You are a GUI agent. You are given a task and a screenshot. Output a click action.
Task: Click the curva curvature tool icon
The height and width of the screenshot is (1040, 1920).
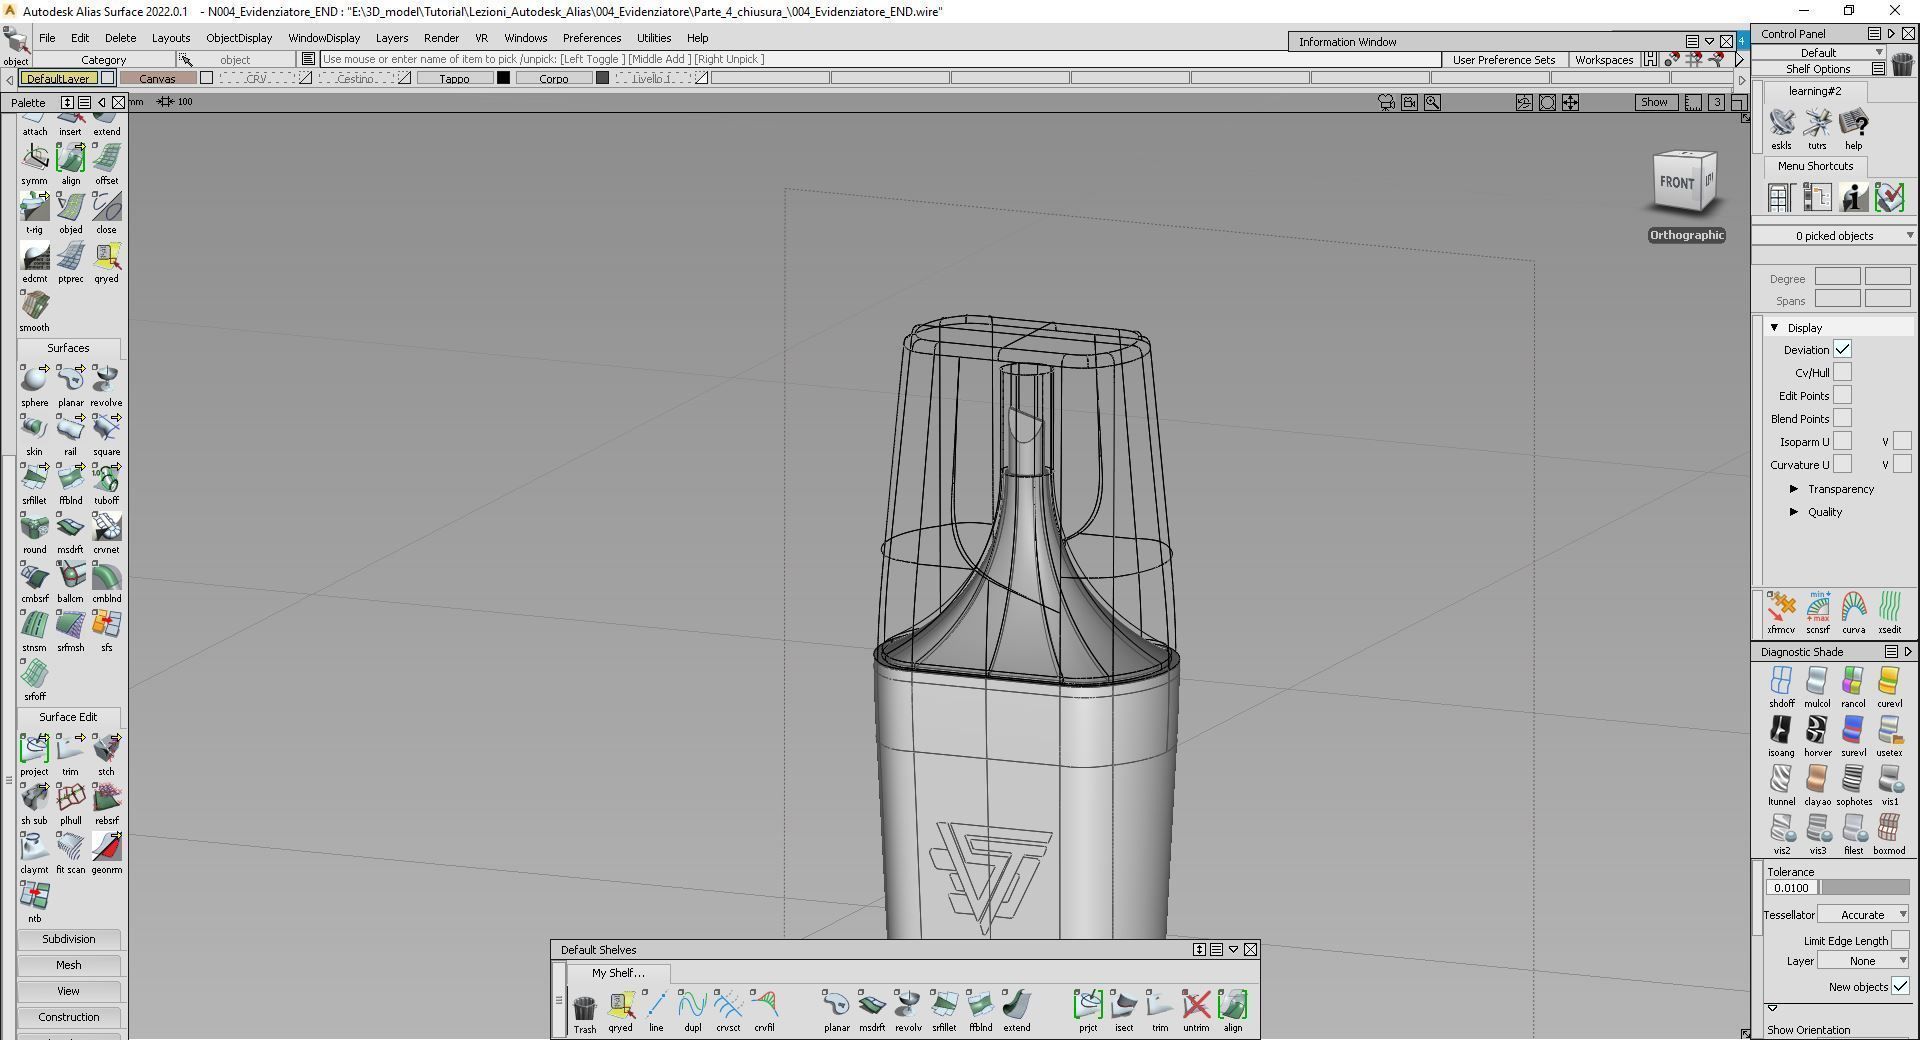coord(1853,607)
